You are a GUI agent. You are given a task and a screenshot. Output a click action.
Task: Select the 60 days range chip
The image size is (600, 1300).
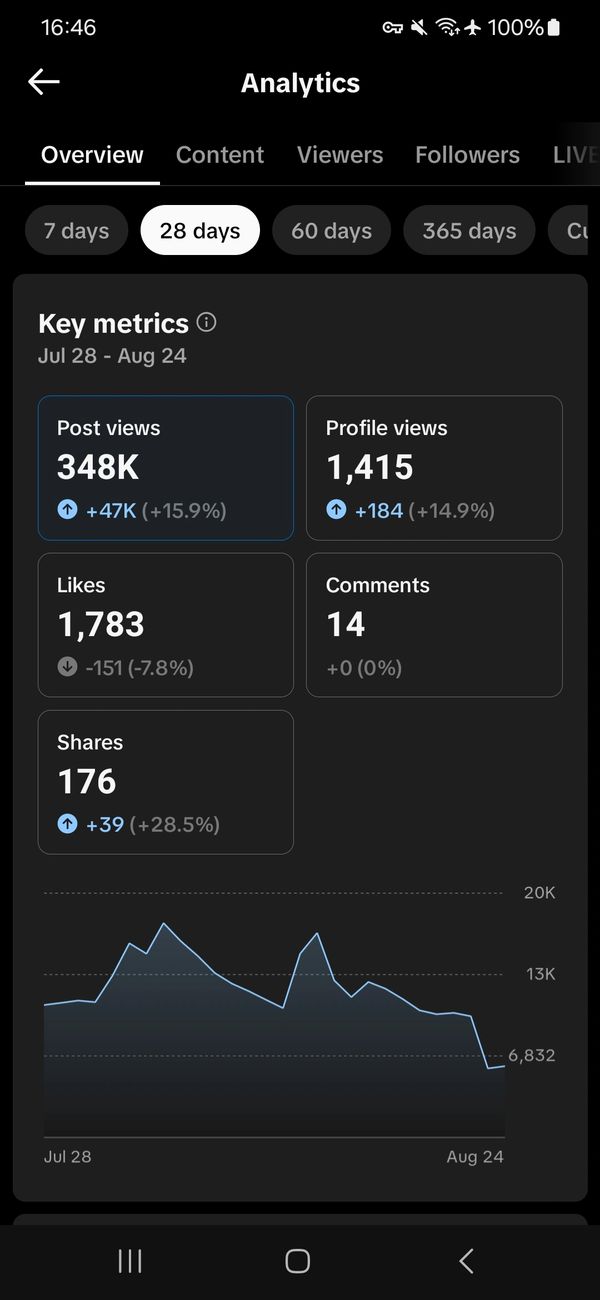click(x=331, y=231)
